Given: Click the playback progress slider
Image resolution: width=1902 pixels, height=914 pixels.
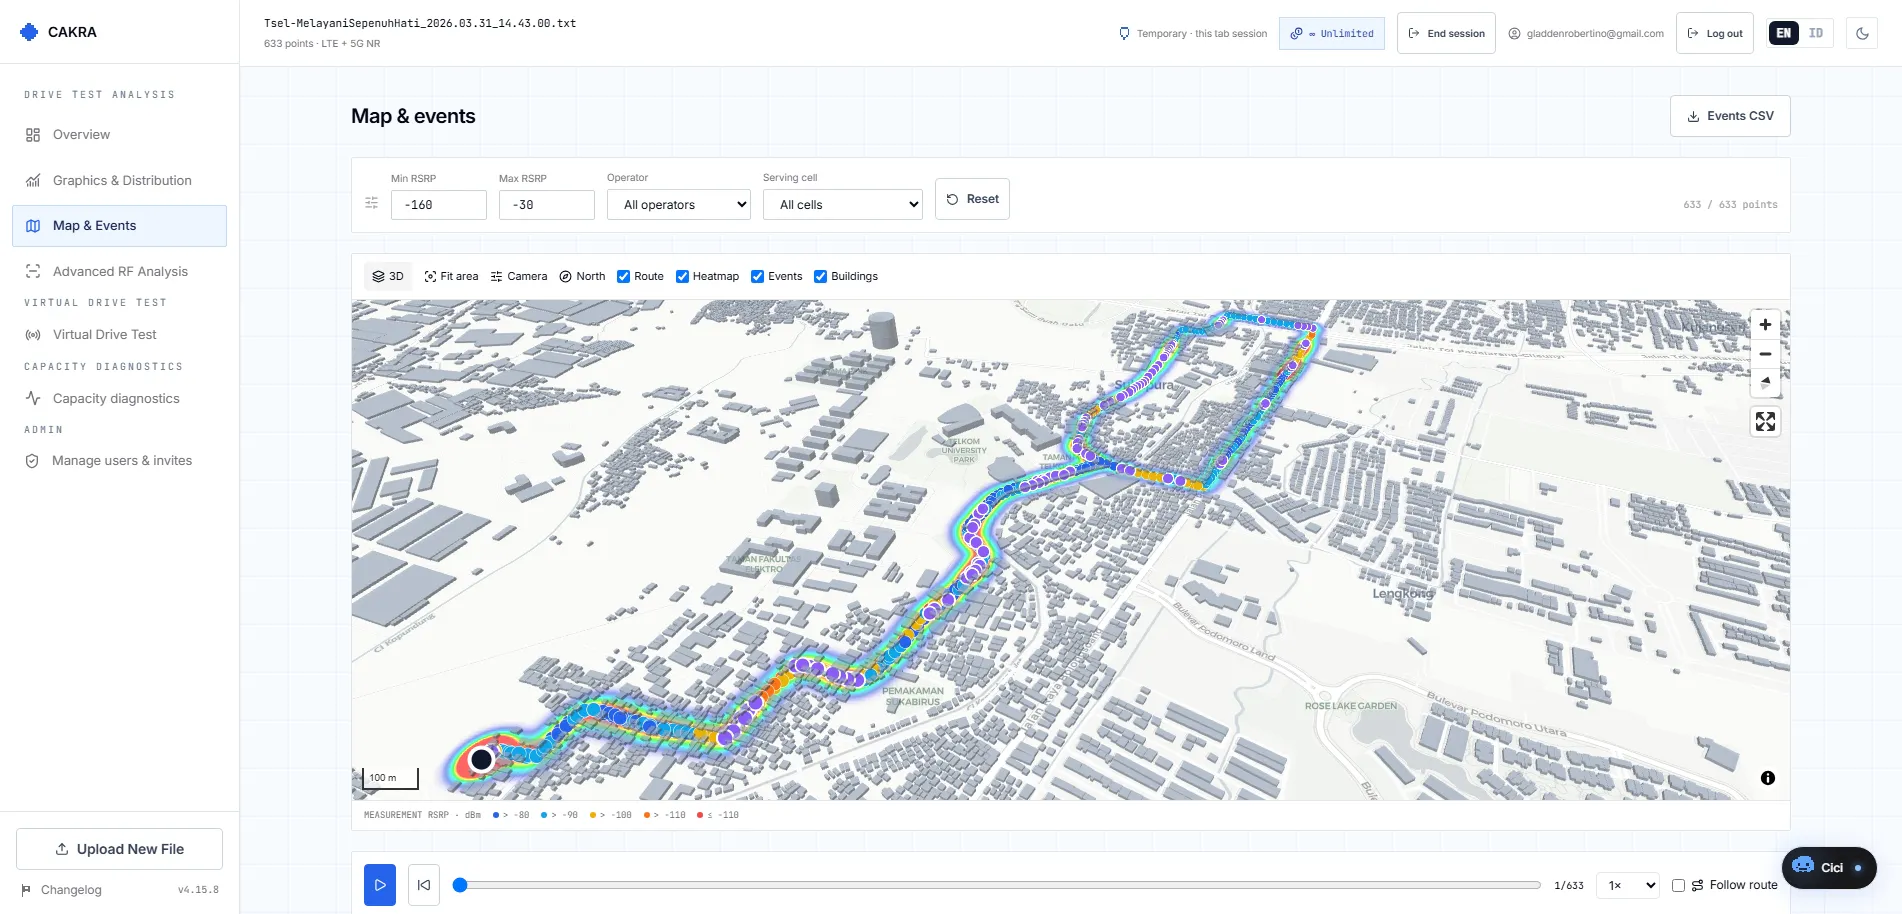Looking at the screenshot, I should coord(996,885).
